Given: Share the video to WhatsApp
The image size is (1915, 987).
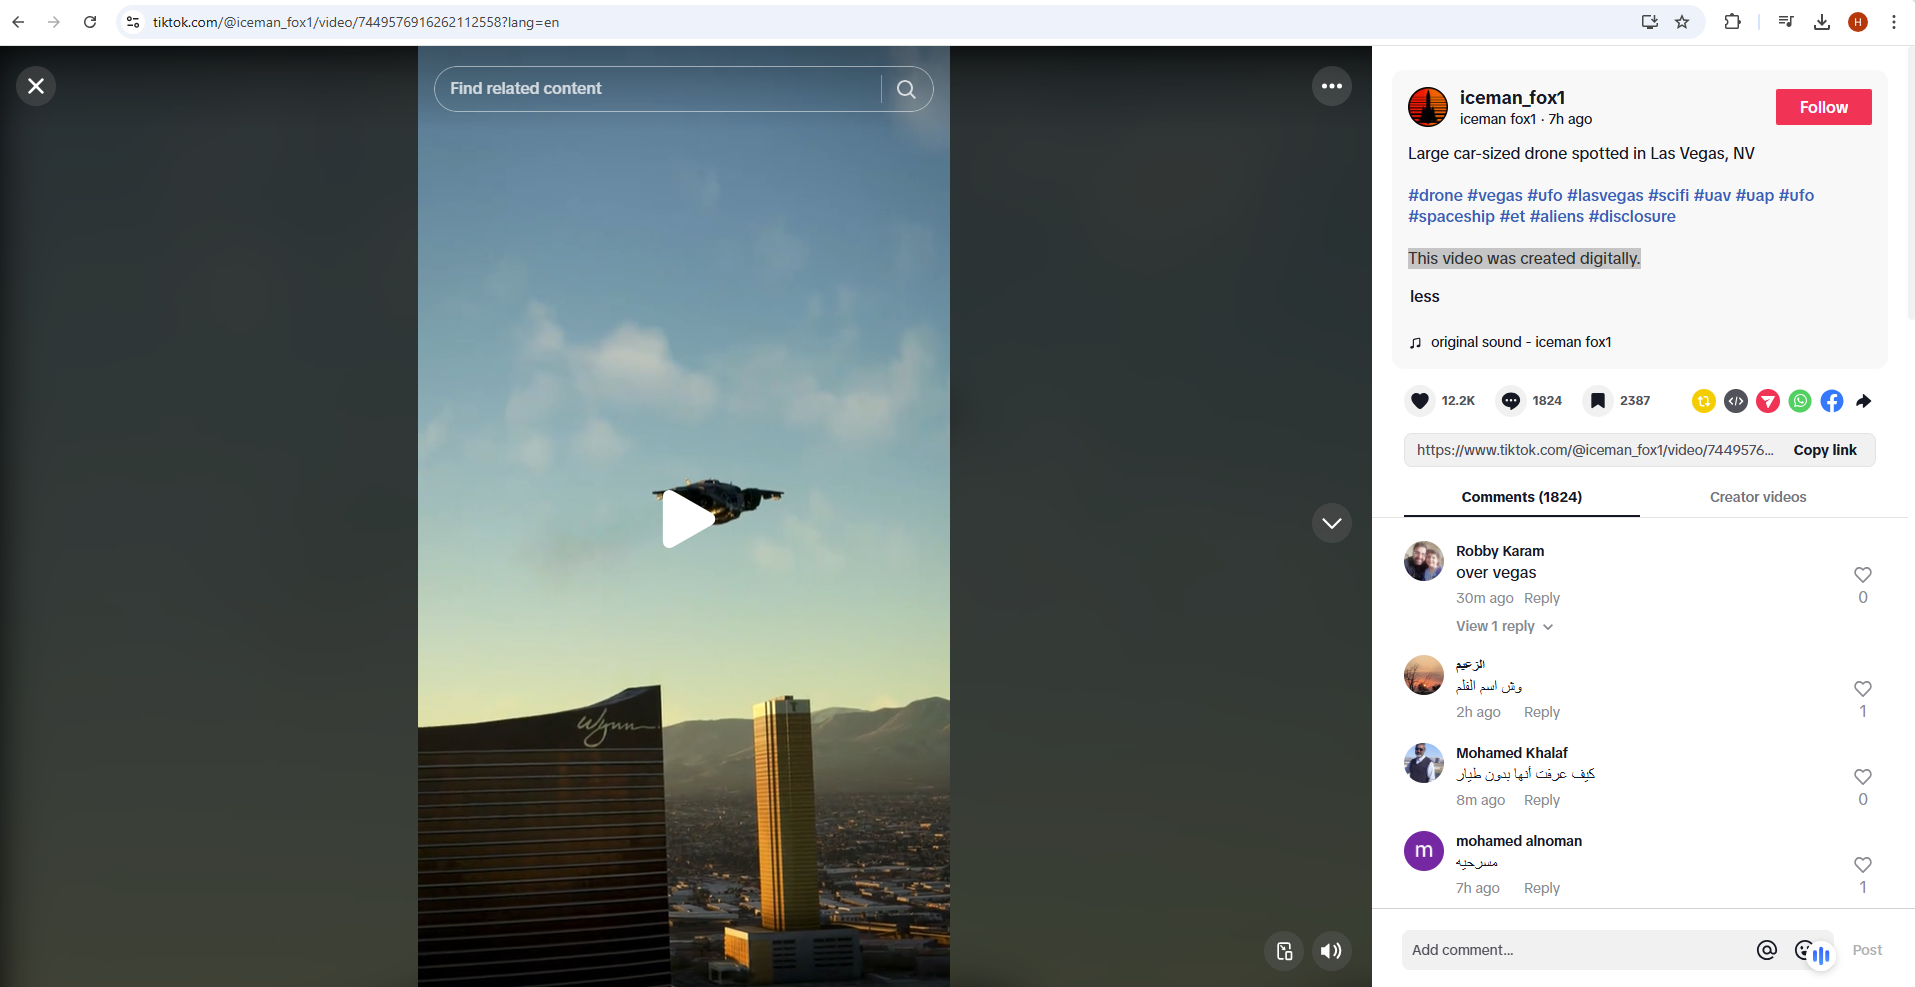Looking at the screenshot, I should coord(1800,401).
